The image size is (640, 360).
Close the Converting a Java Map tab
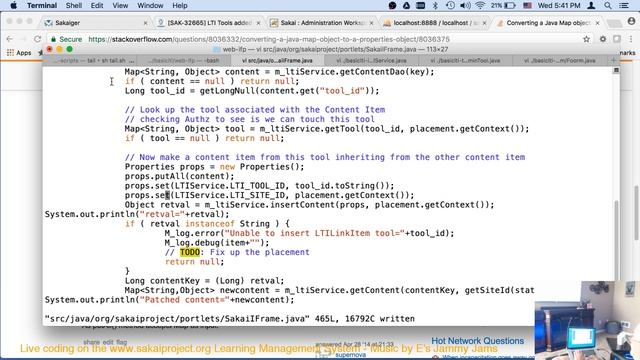(x=598, y=23)
